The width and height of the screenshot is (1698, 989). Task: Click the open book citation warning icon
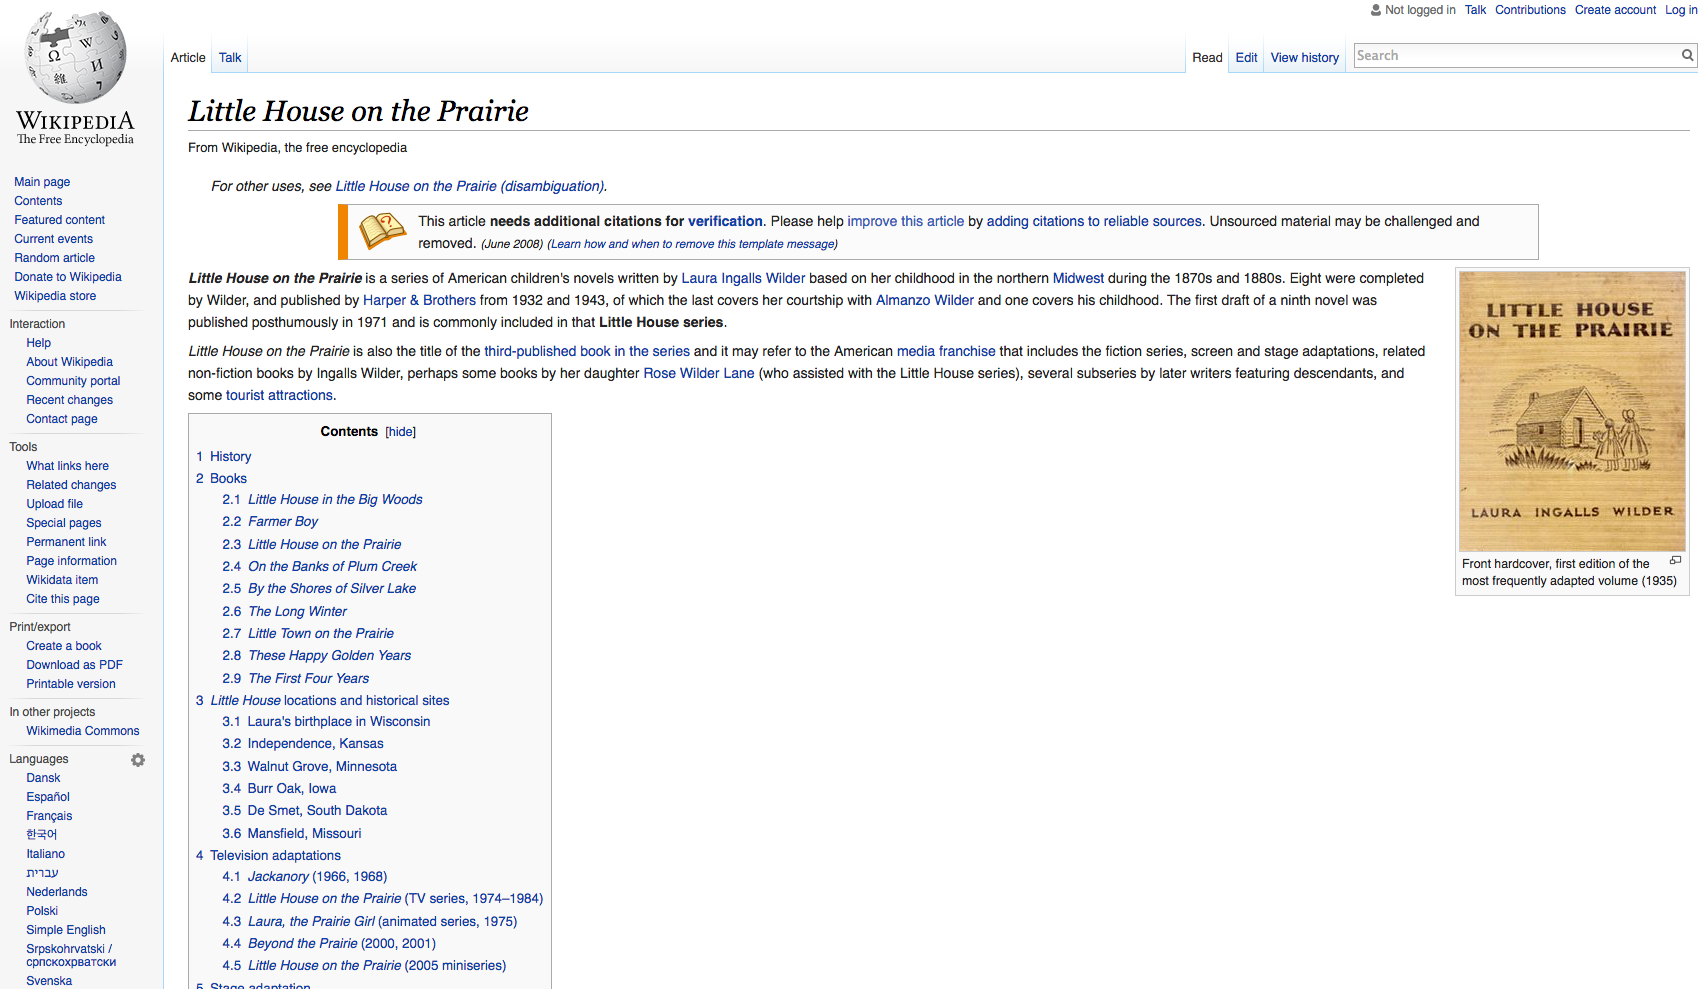(382, 231)
